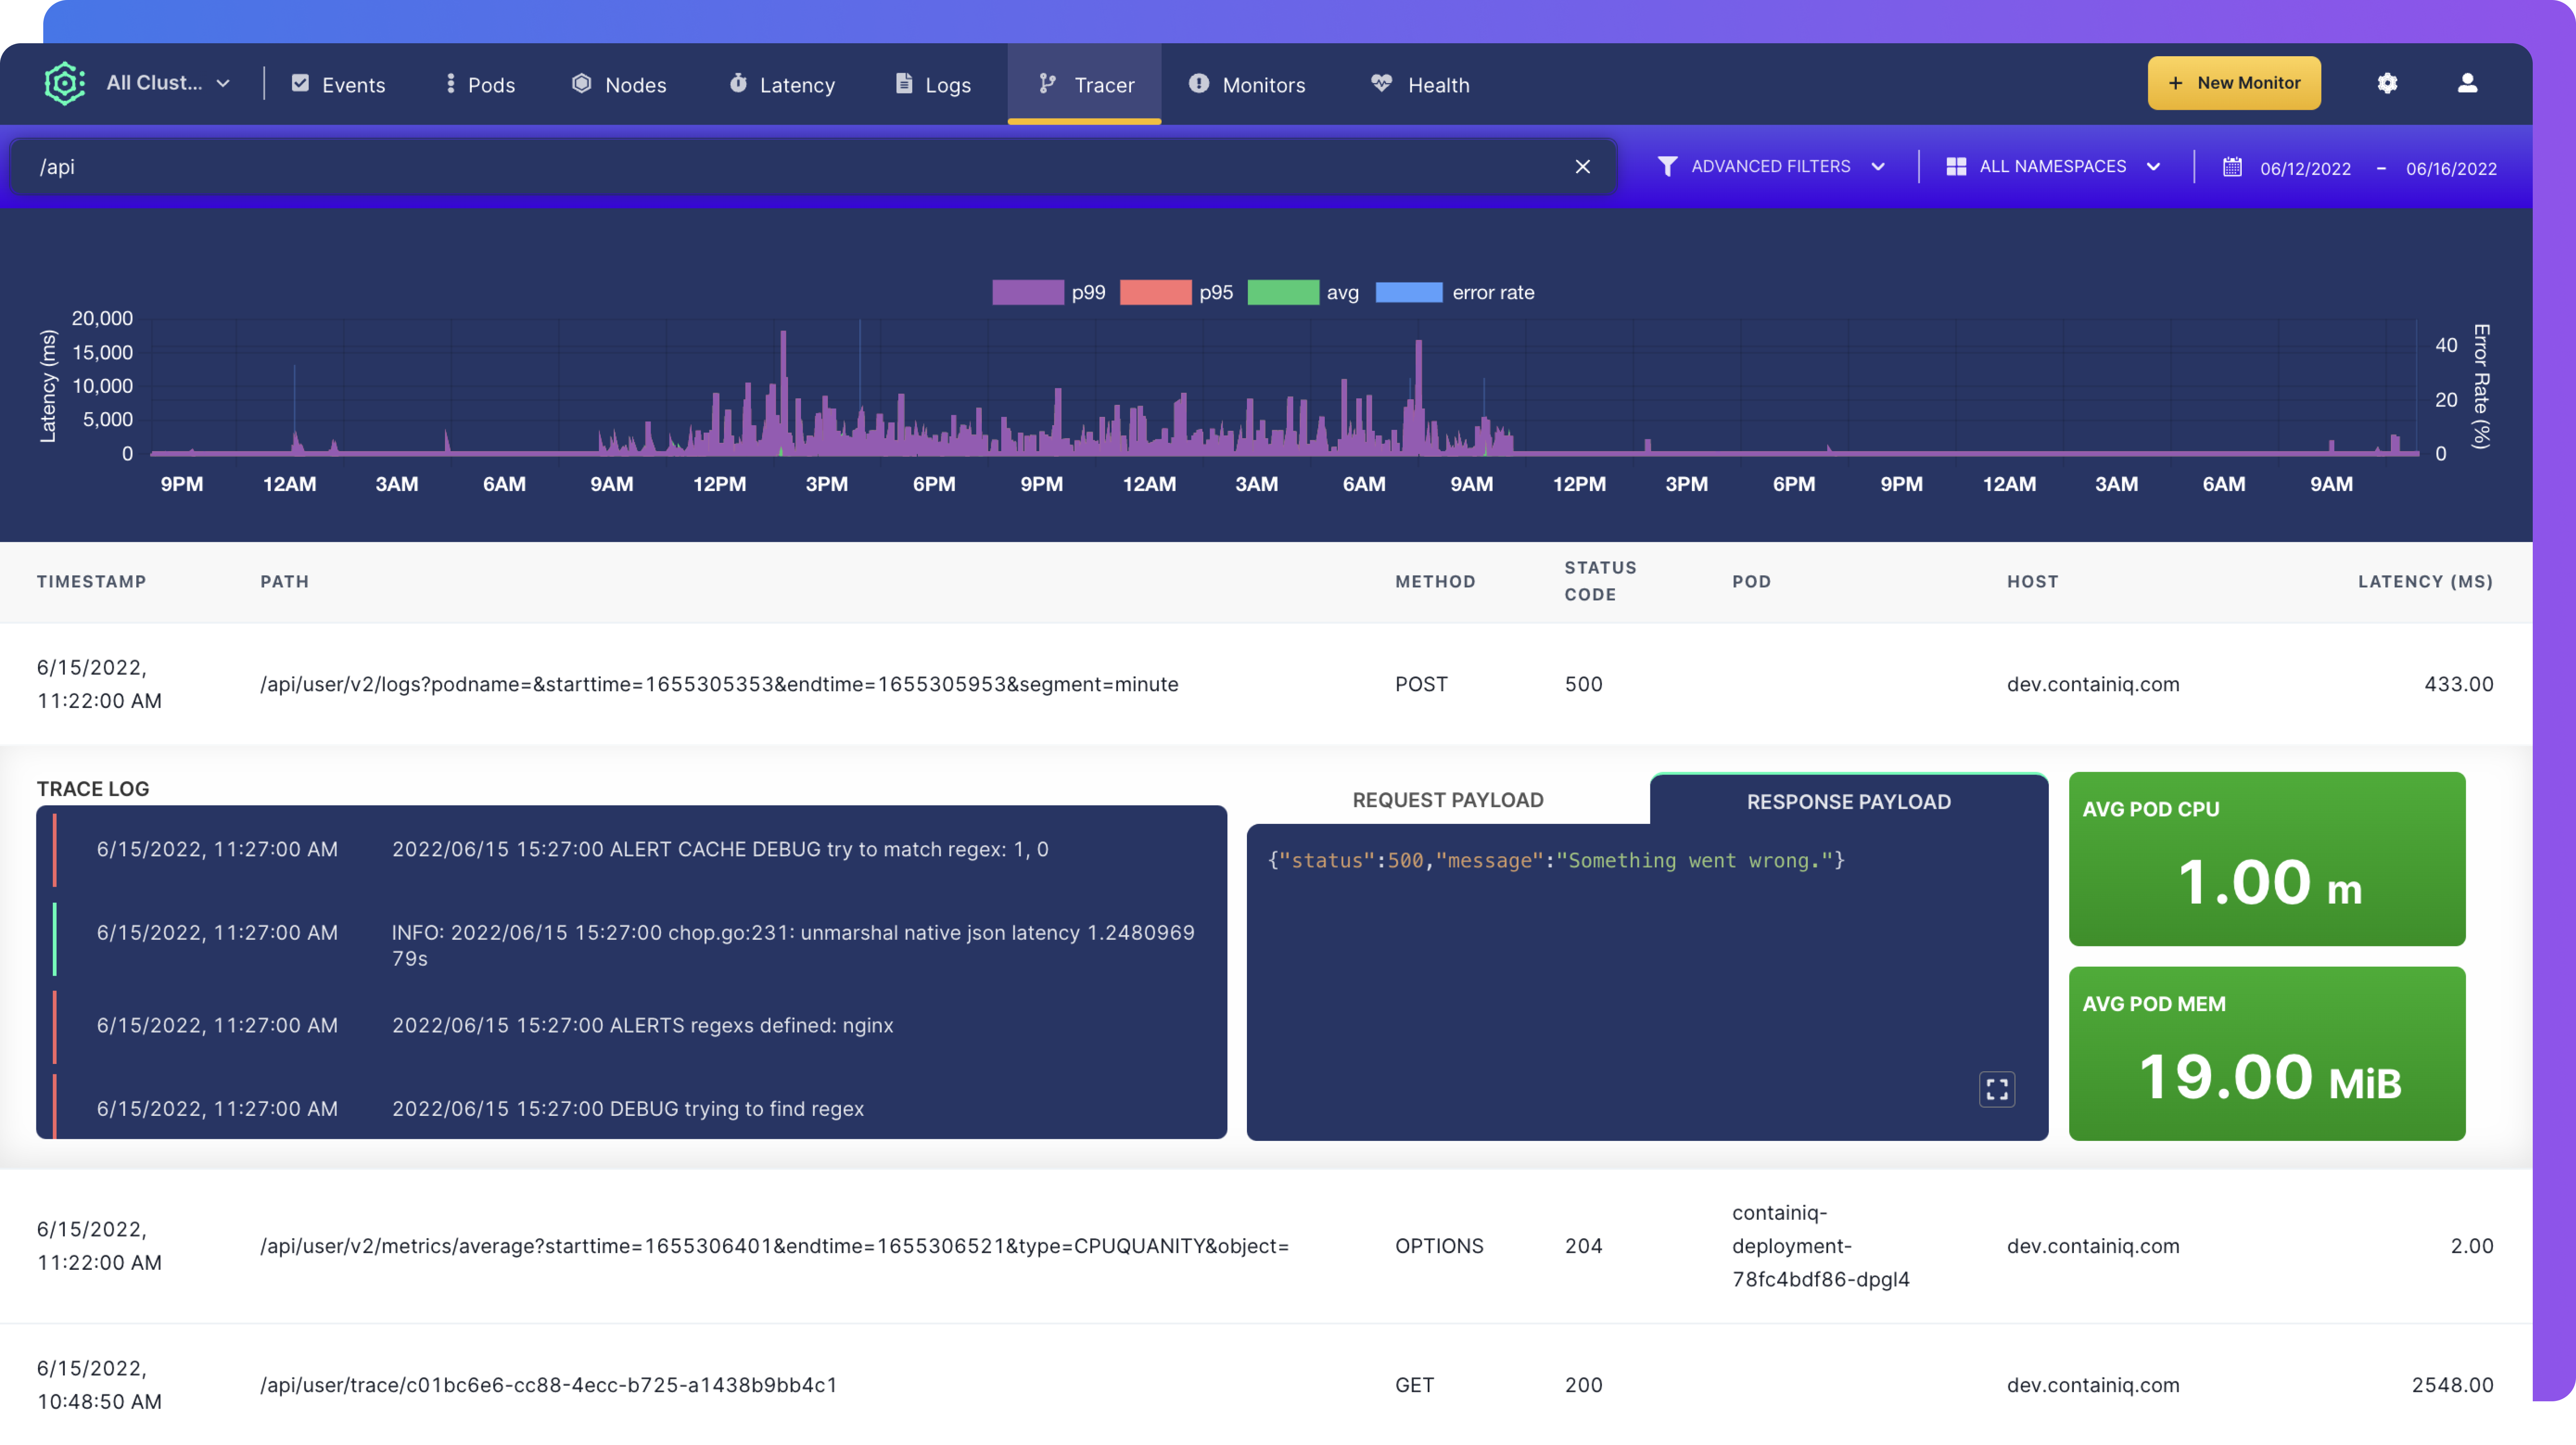
Task: Expand response payload to fullscreen
Action: tap(1997, 1089)
